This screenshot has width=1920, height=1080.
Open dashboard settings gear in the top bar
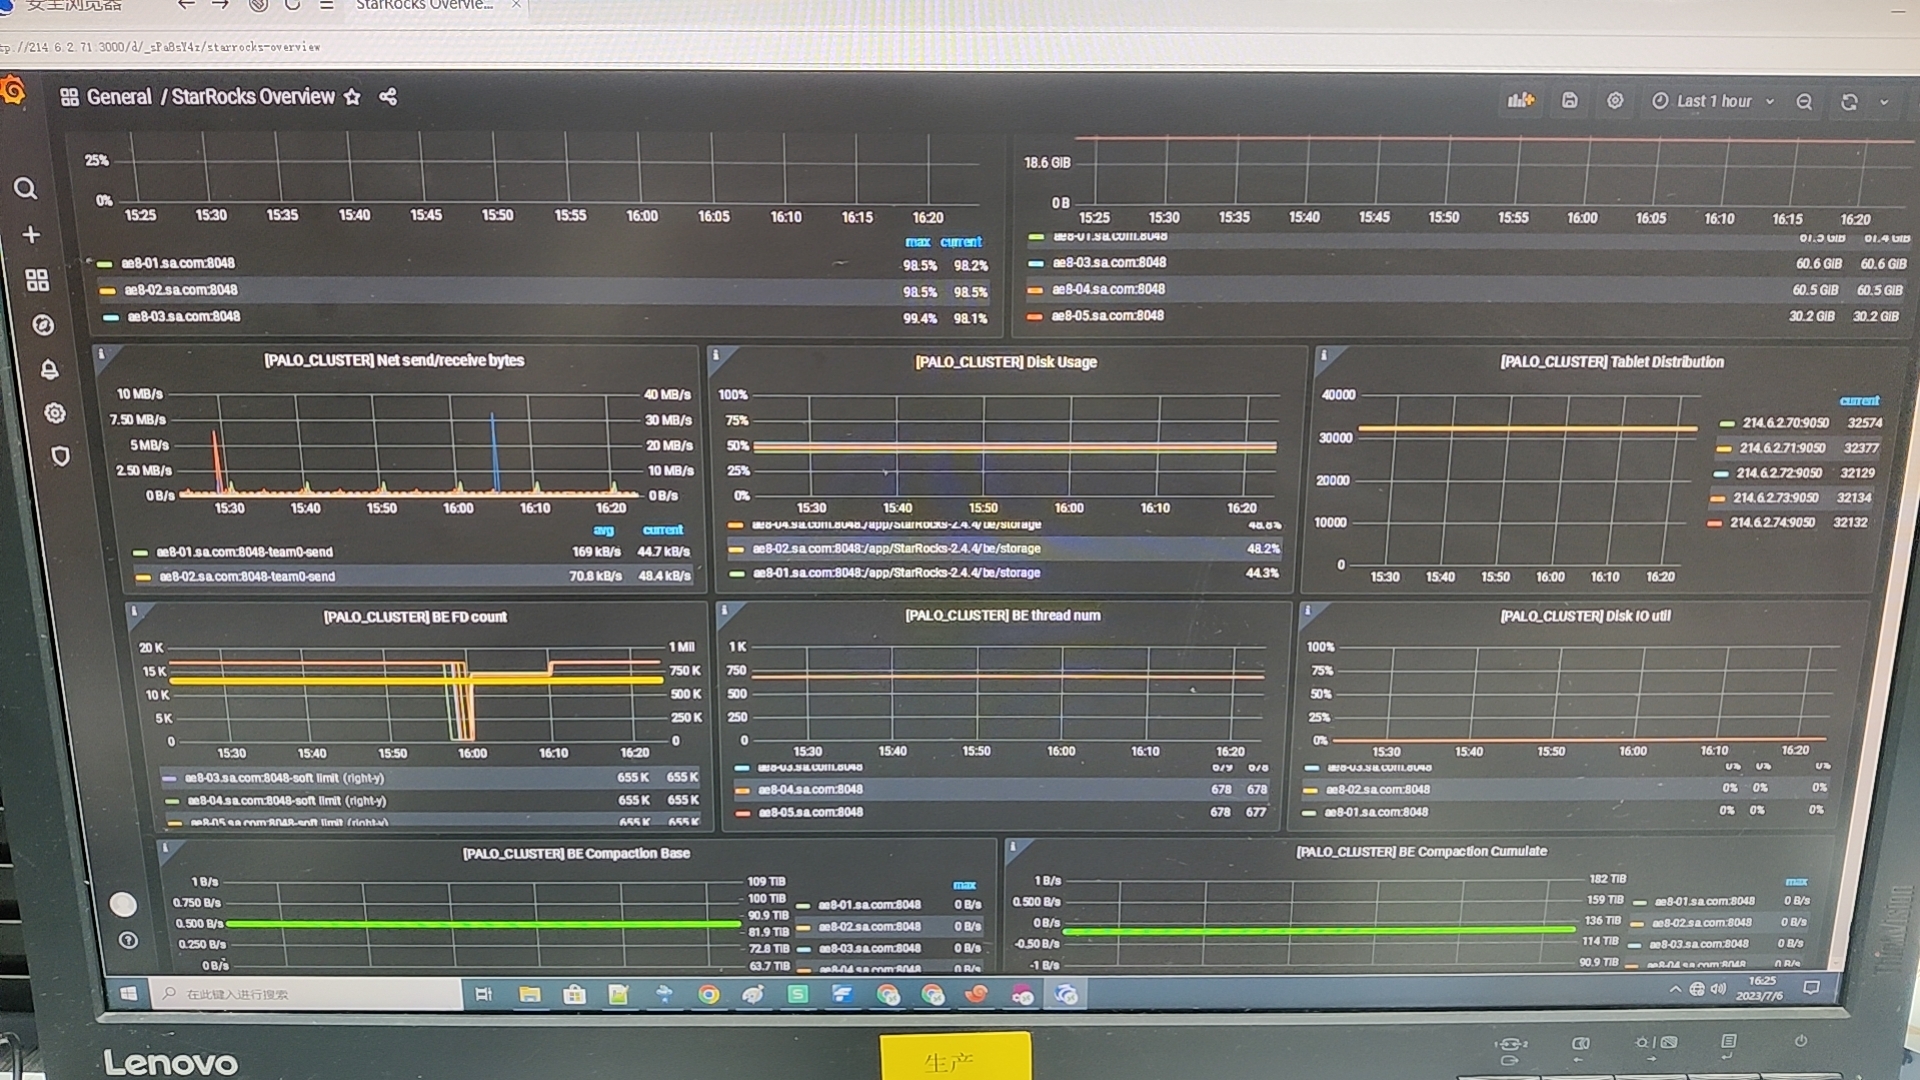click(1615, 100)
